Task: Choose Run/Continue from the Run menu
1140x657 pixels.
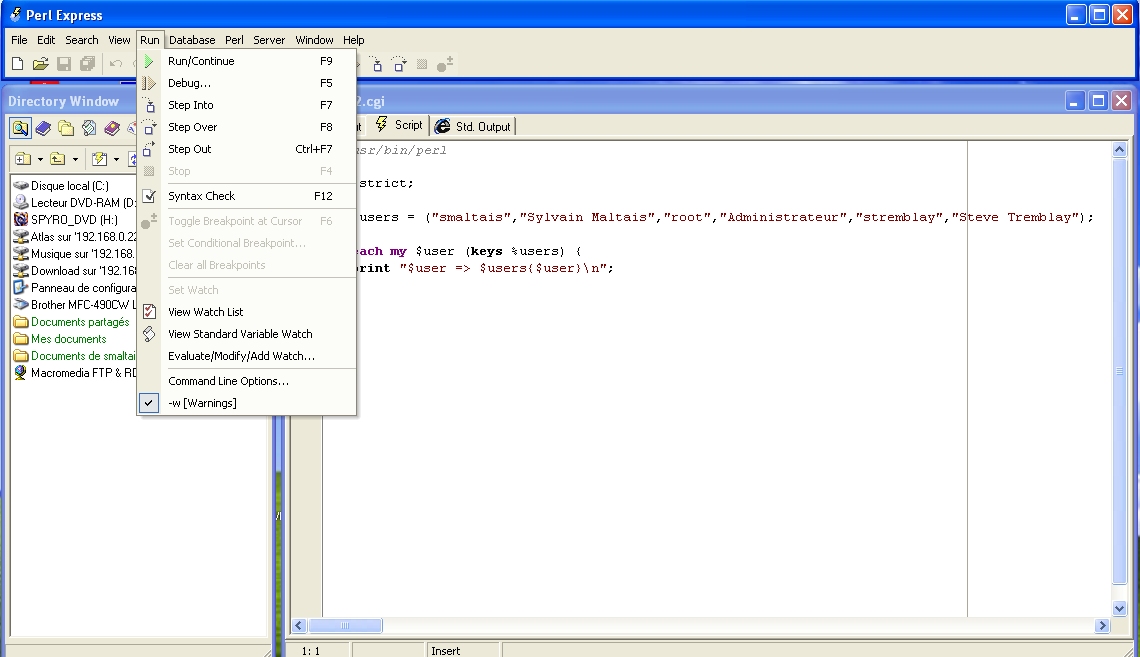Action: tap(201, 61)
